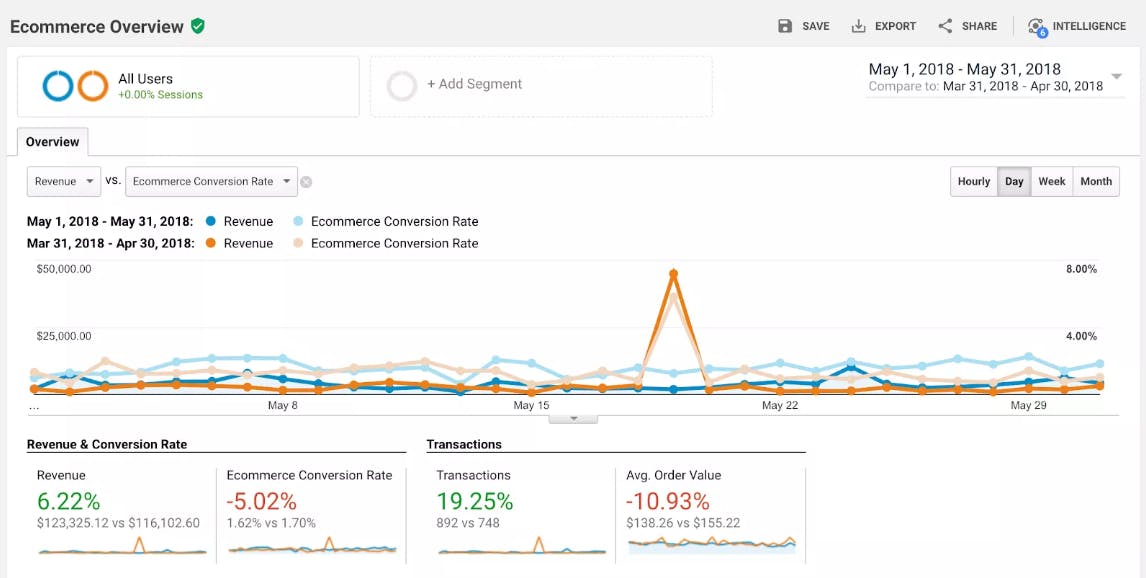The height and width of the screenshot is (578, 1146).
Task: Click the empty Add Segment circle icon
Action: [x=402, y=85]
